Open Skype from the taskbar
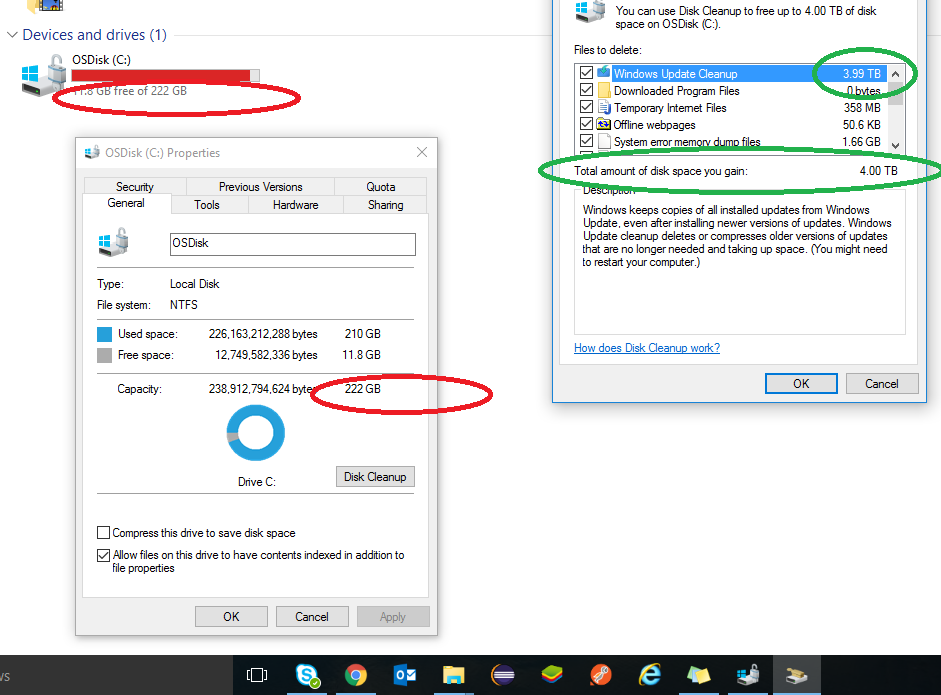Viewport: 941px width, 695px height. [x=307, y=675]
